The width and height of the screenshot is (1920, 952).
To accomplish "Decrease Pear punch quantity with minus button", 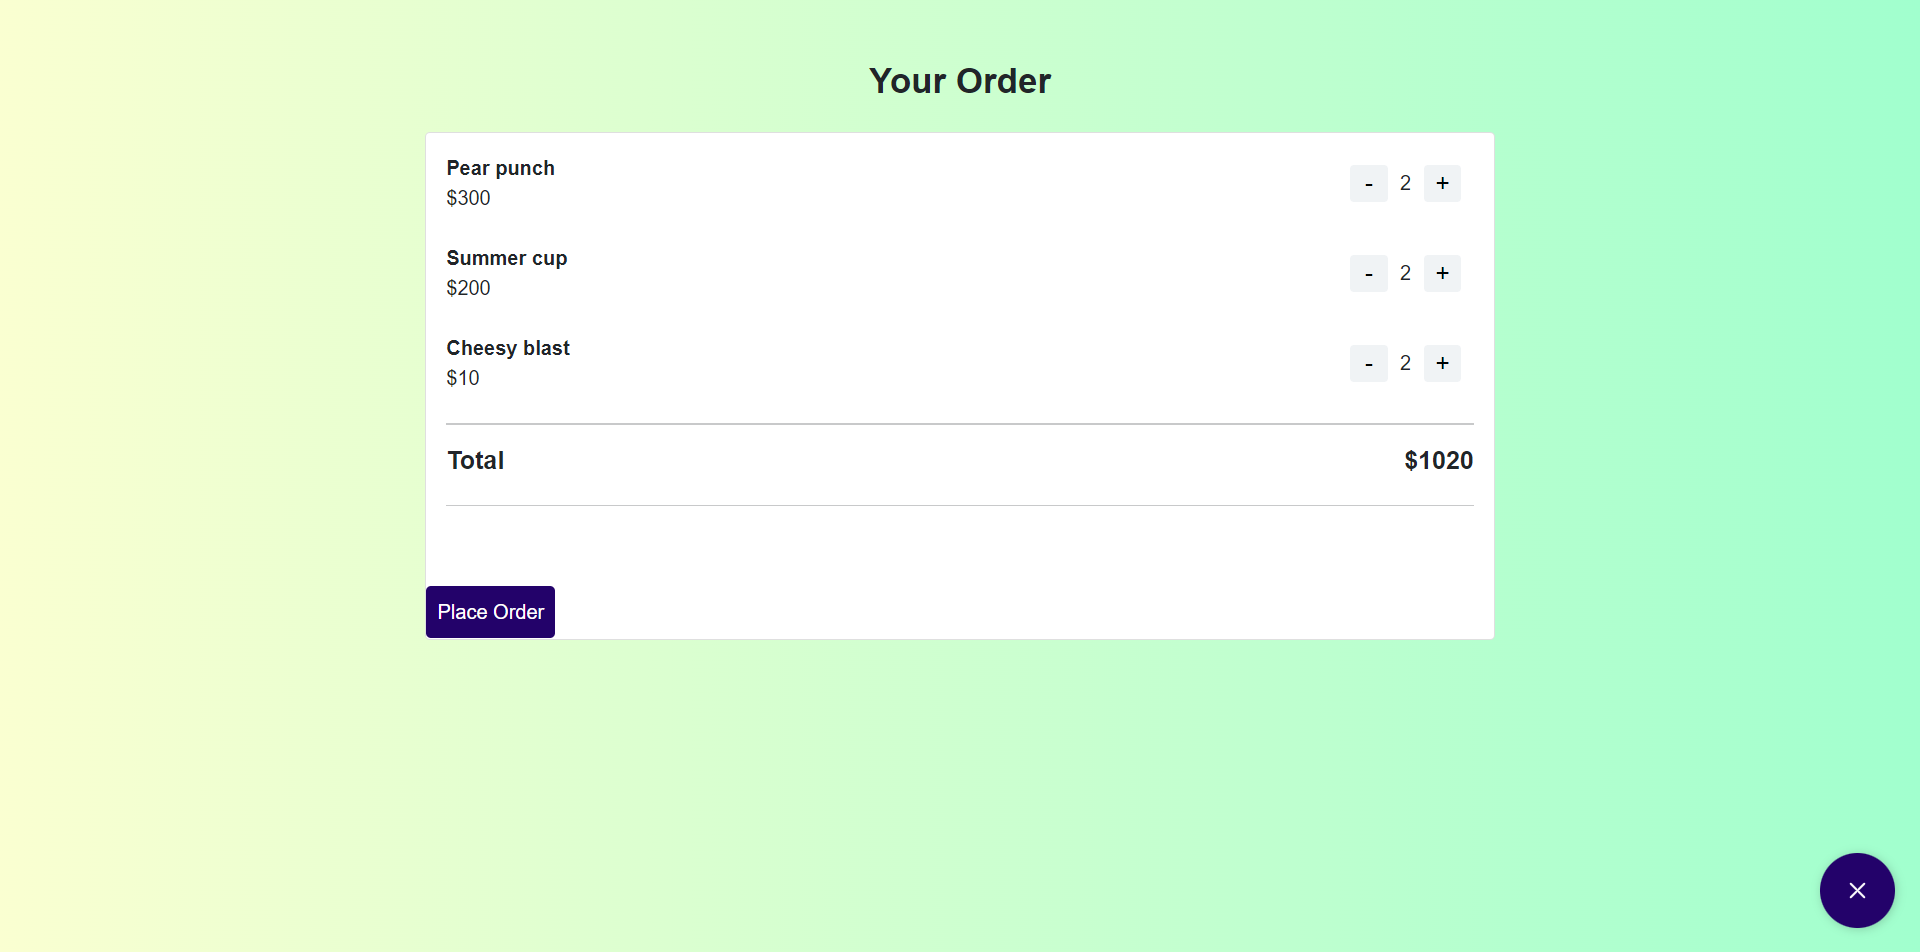I will (x=1368, y=183).
